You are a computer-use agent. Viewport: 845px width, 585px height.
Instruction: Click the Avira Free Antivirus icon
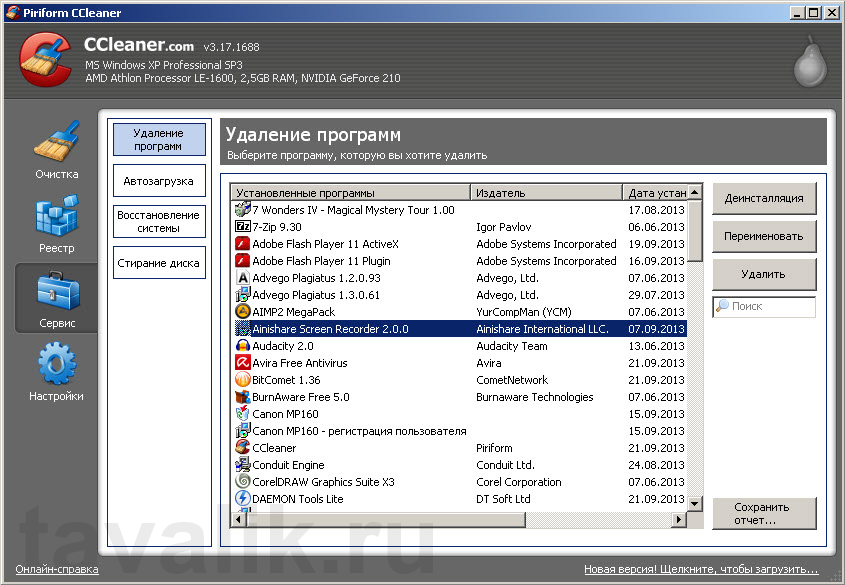pyautogui.click(x=243, y=363)
